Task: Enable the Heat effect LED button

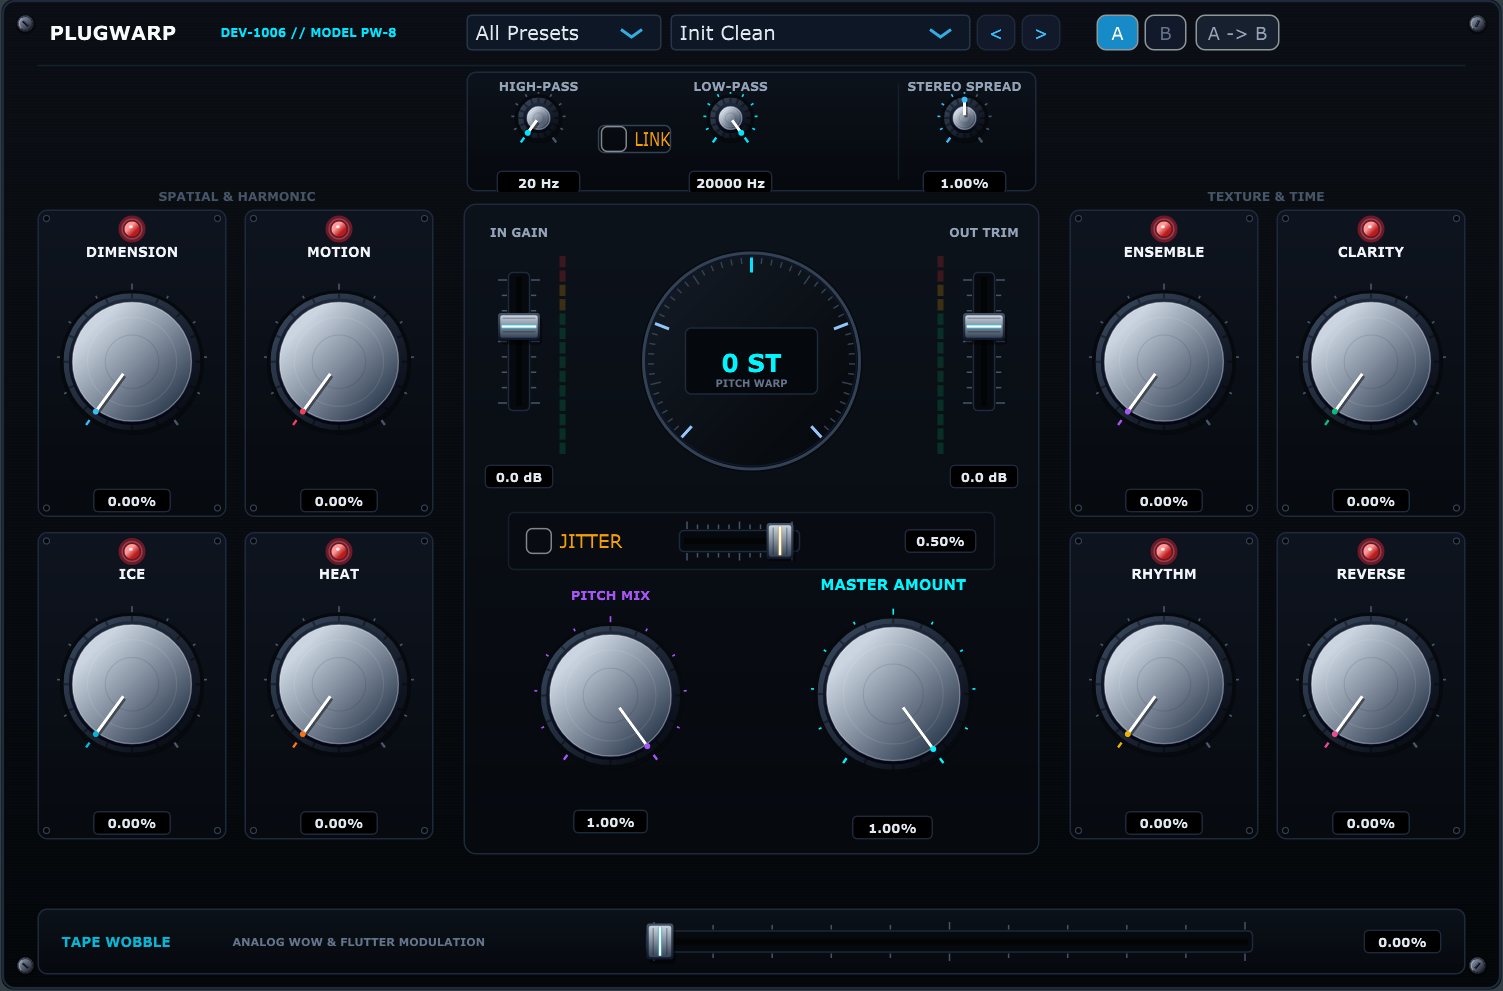Action: click(x=339, y=551)
